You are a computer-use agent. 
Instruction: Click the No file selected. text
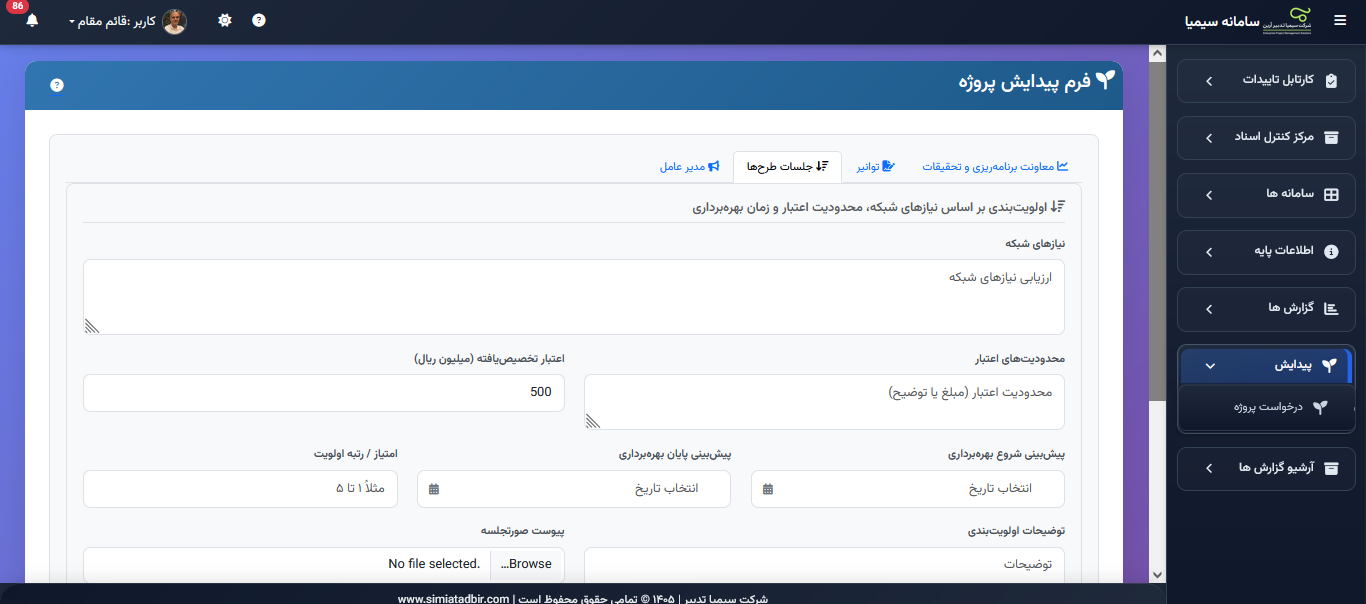coord(434,564)
